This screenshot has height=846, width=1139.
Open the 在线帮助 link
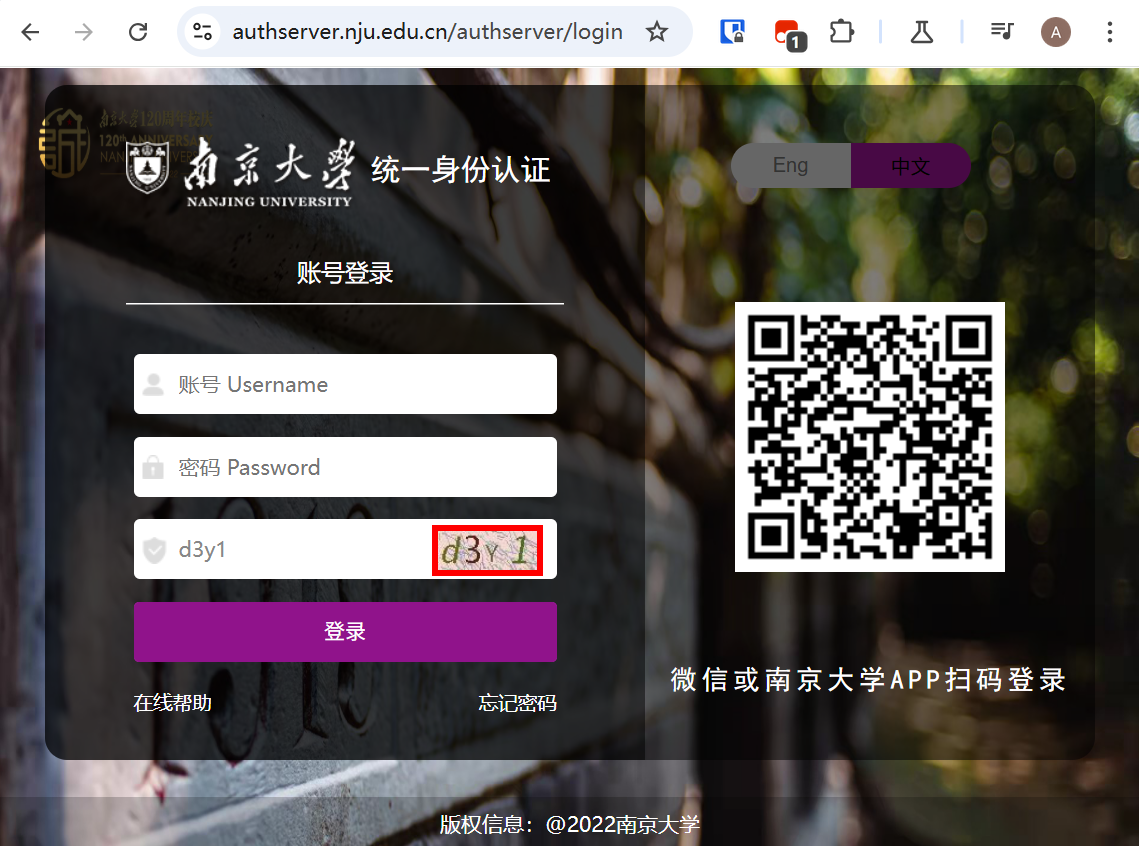pos(172,703)
